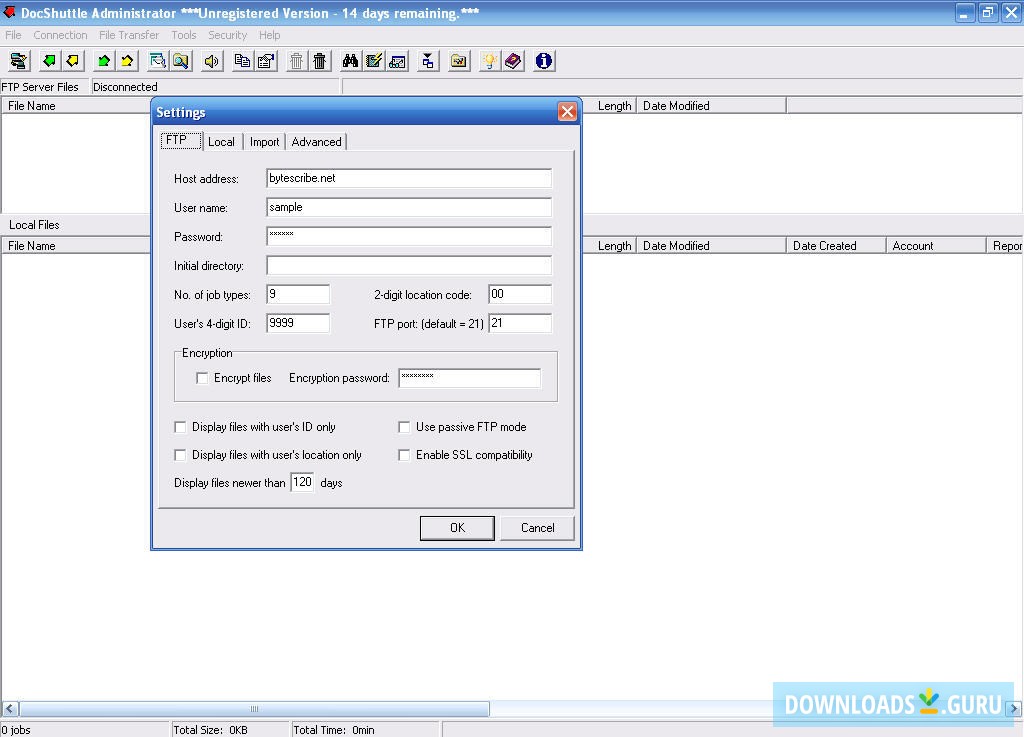Image resolution: width=1024 pixels, height=737 pixels.
Task: Click the 2-digit location code field
Action: (520, 294)
